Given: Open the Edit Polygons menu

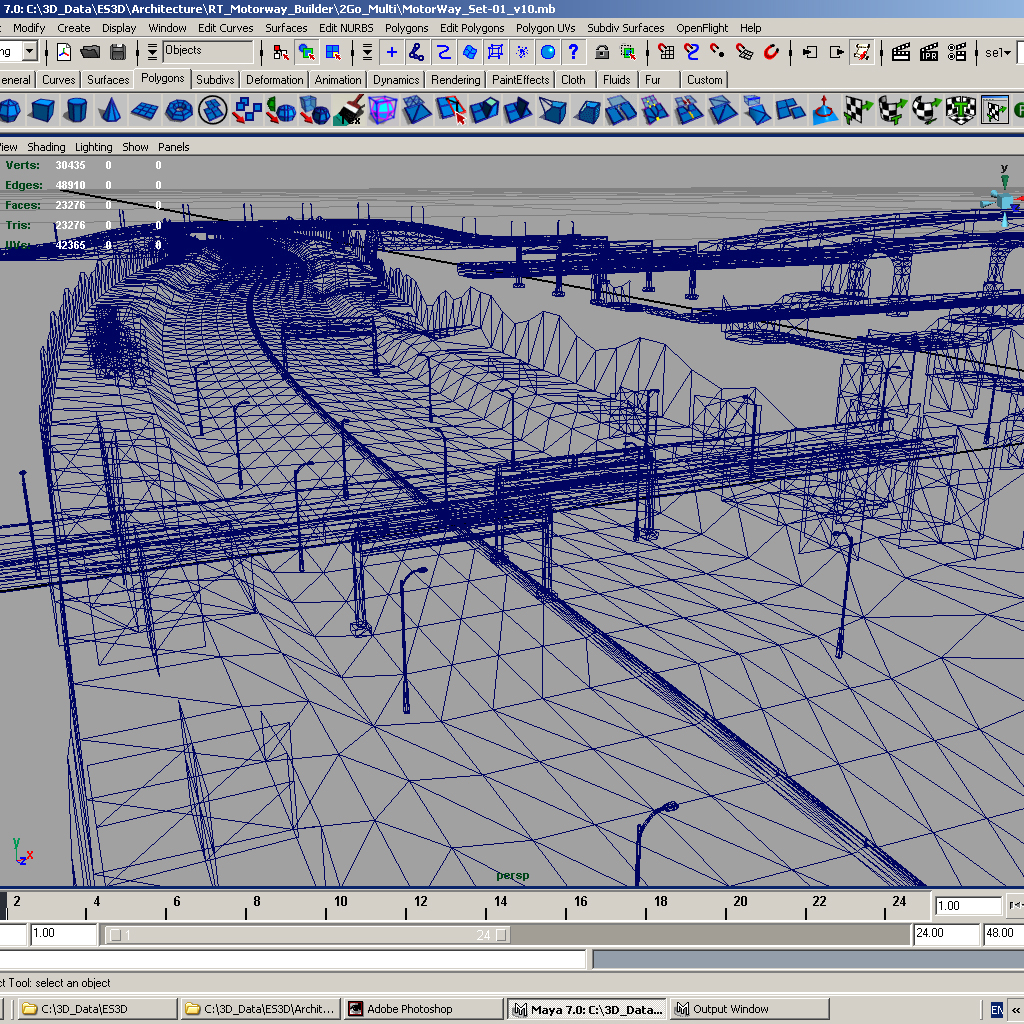Looking at the screenshot, I should click(472, 28).
